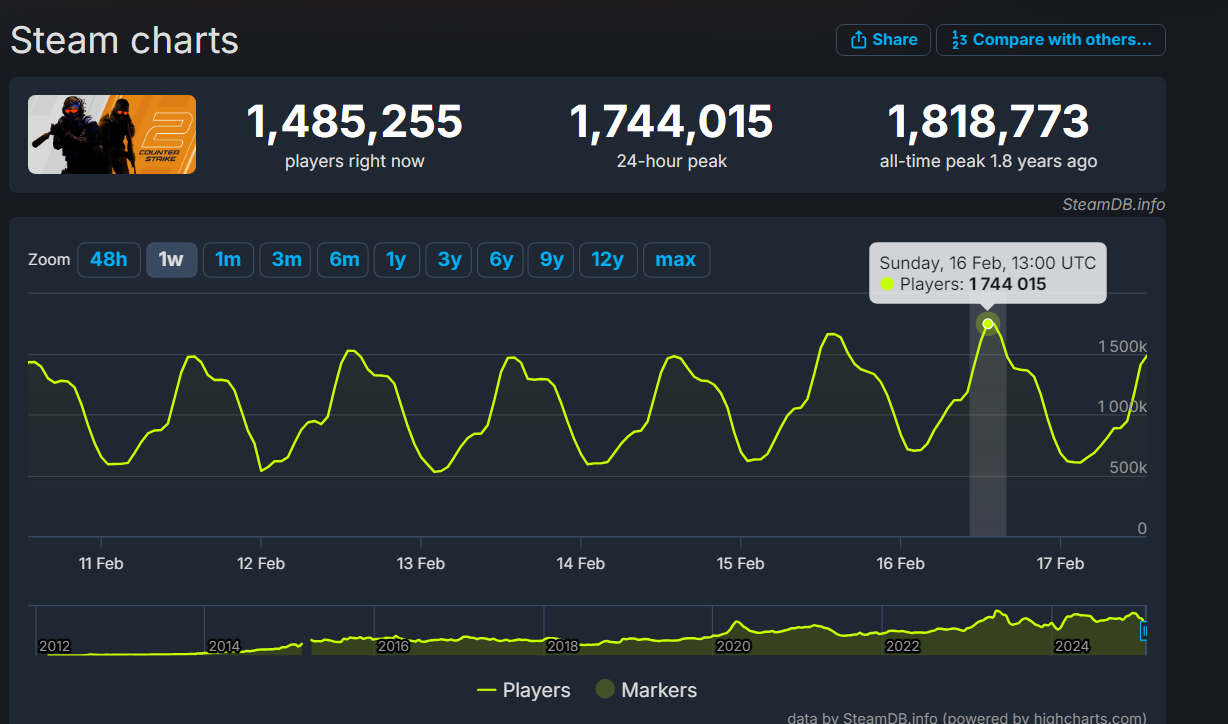Click the Counter-Strike 2 game thumbnail
The width and height of the screenshot is (1228, 724).
coord(112,134)
